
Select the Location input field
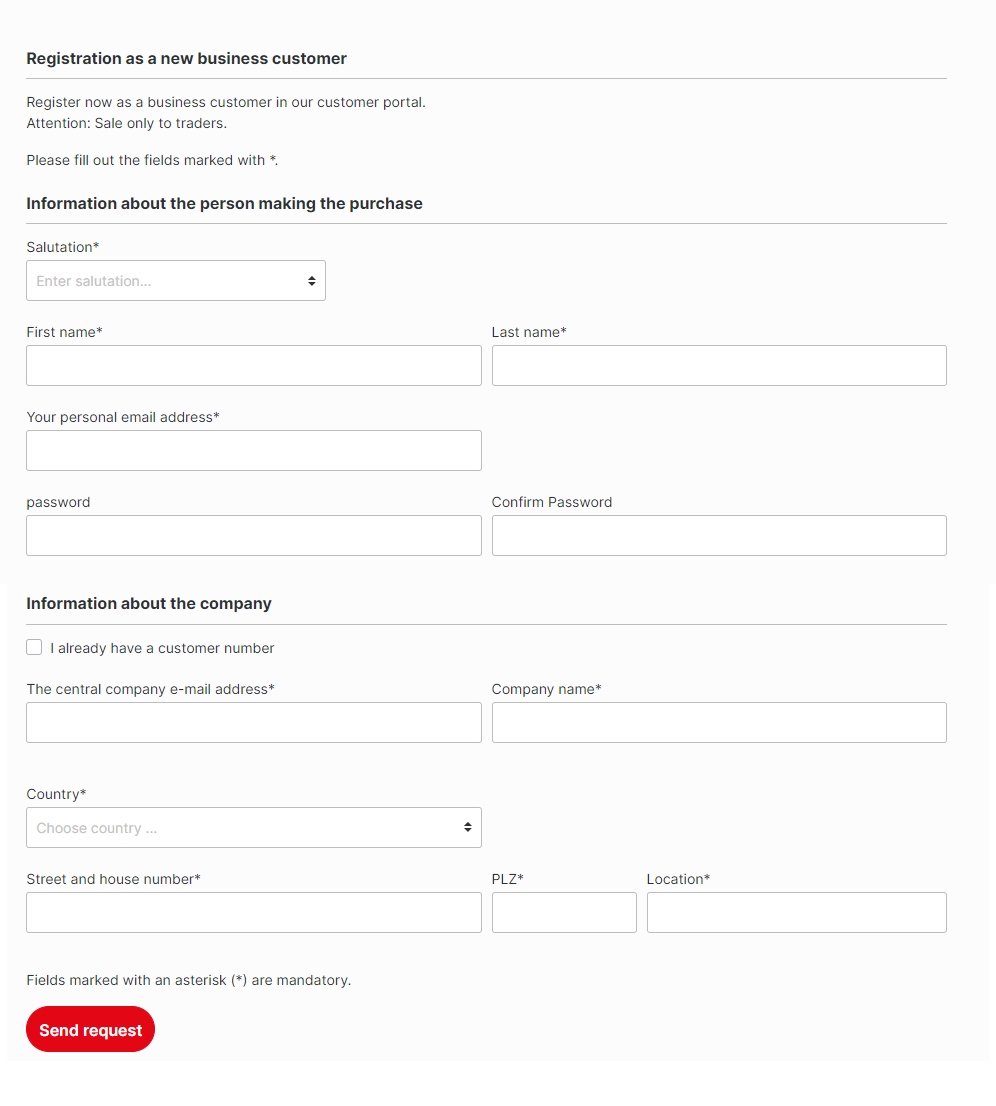click(x=796, y=913)
